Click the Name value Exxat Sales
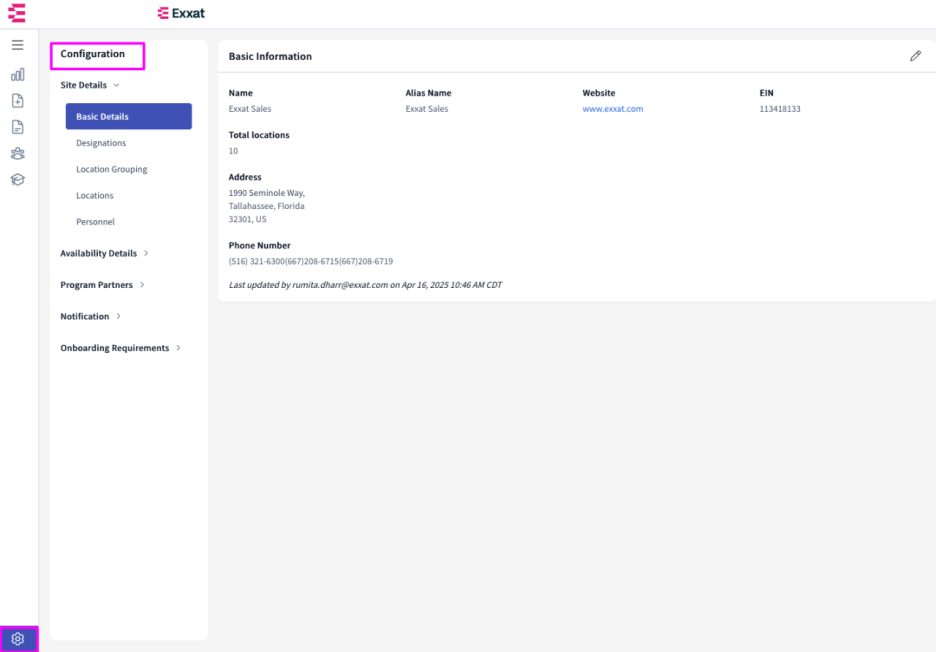Image resolution: width=936 pixels, height=652 pixels. point(250,109)
